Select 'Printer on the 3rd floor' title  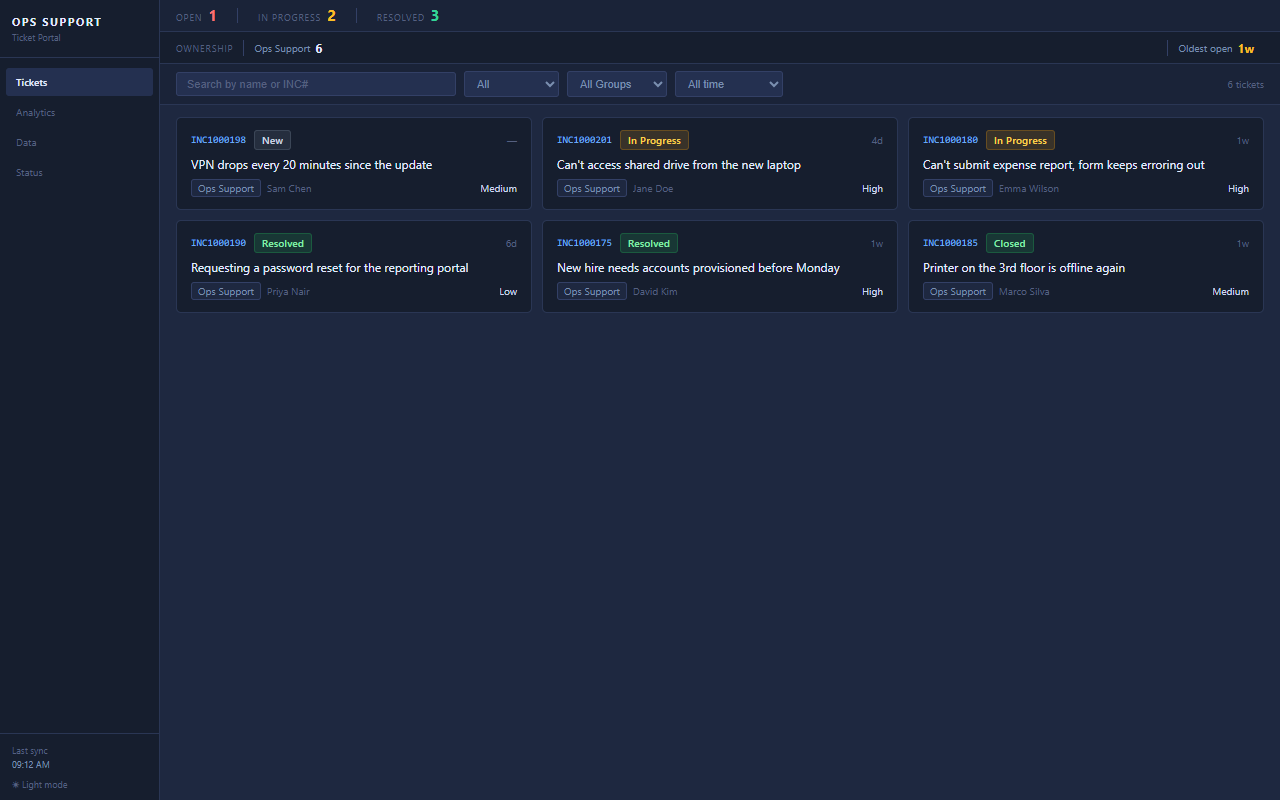click(x=1024, y=268)
